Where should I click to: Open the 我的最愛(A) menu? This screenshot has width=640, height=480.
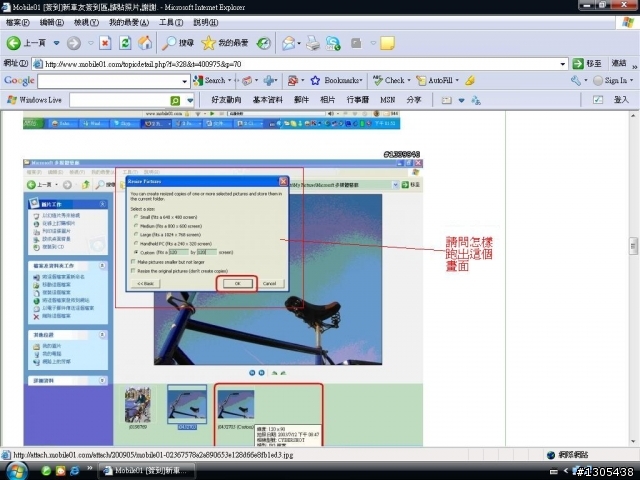(129, 22)
